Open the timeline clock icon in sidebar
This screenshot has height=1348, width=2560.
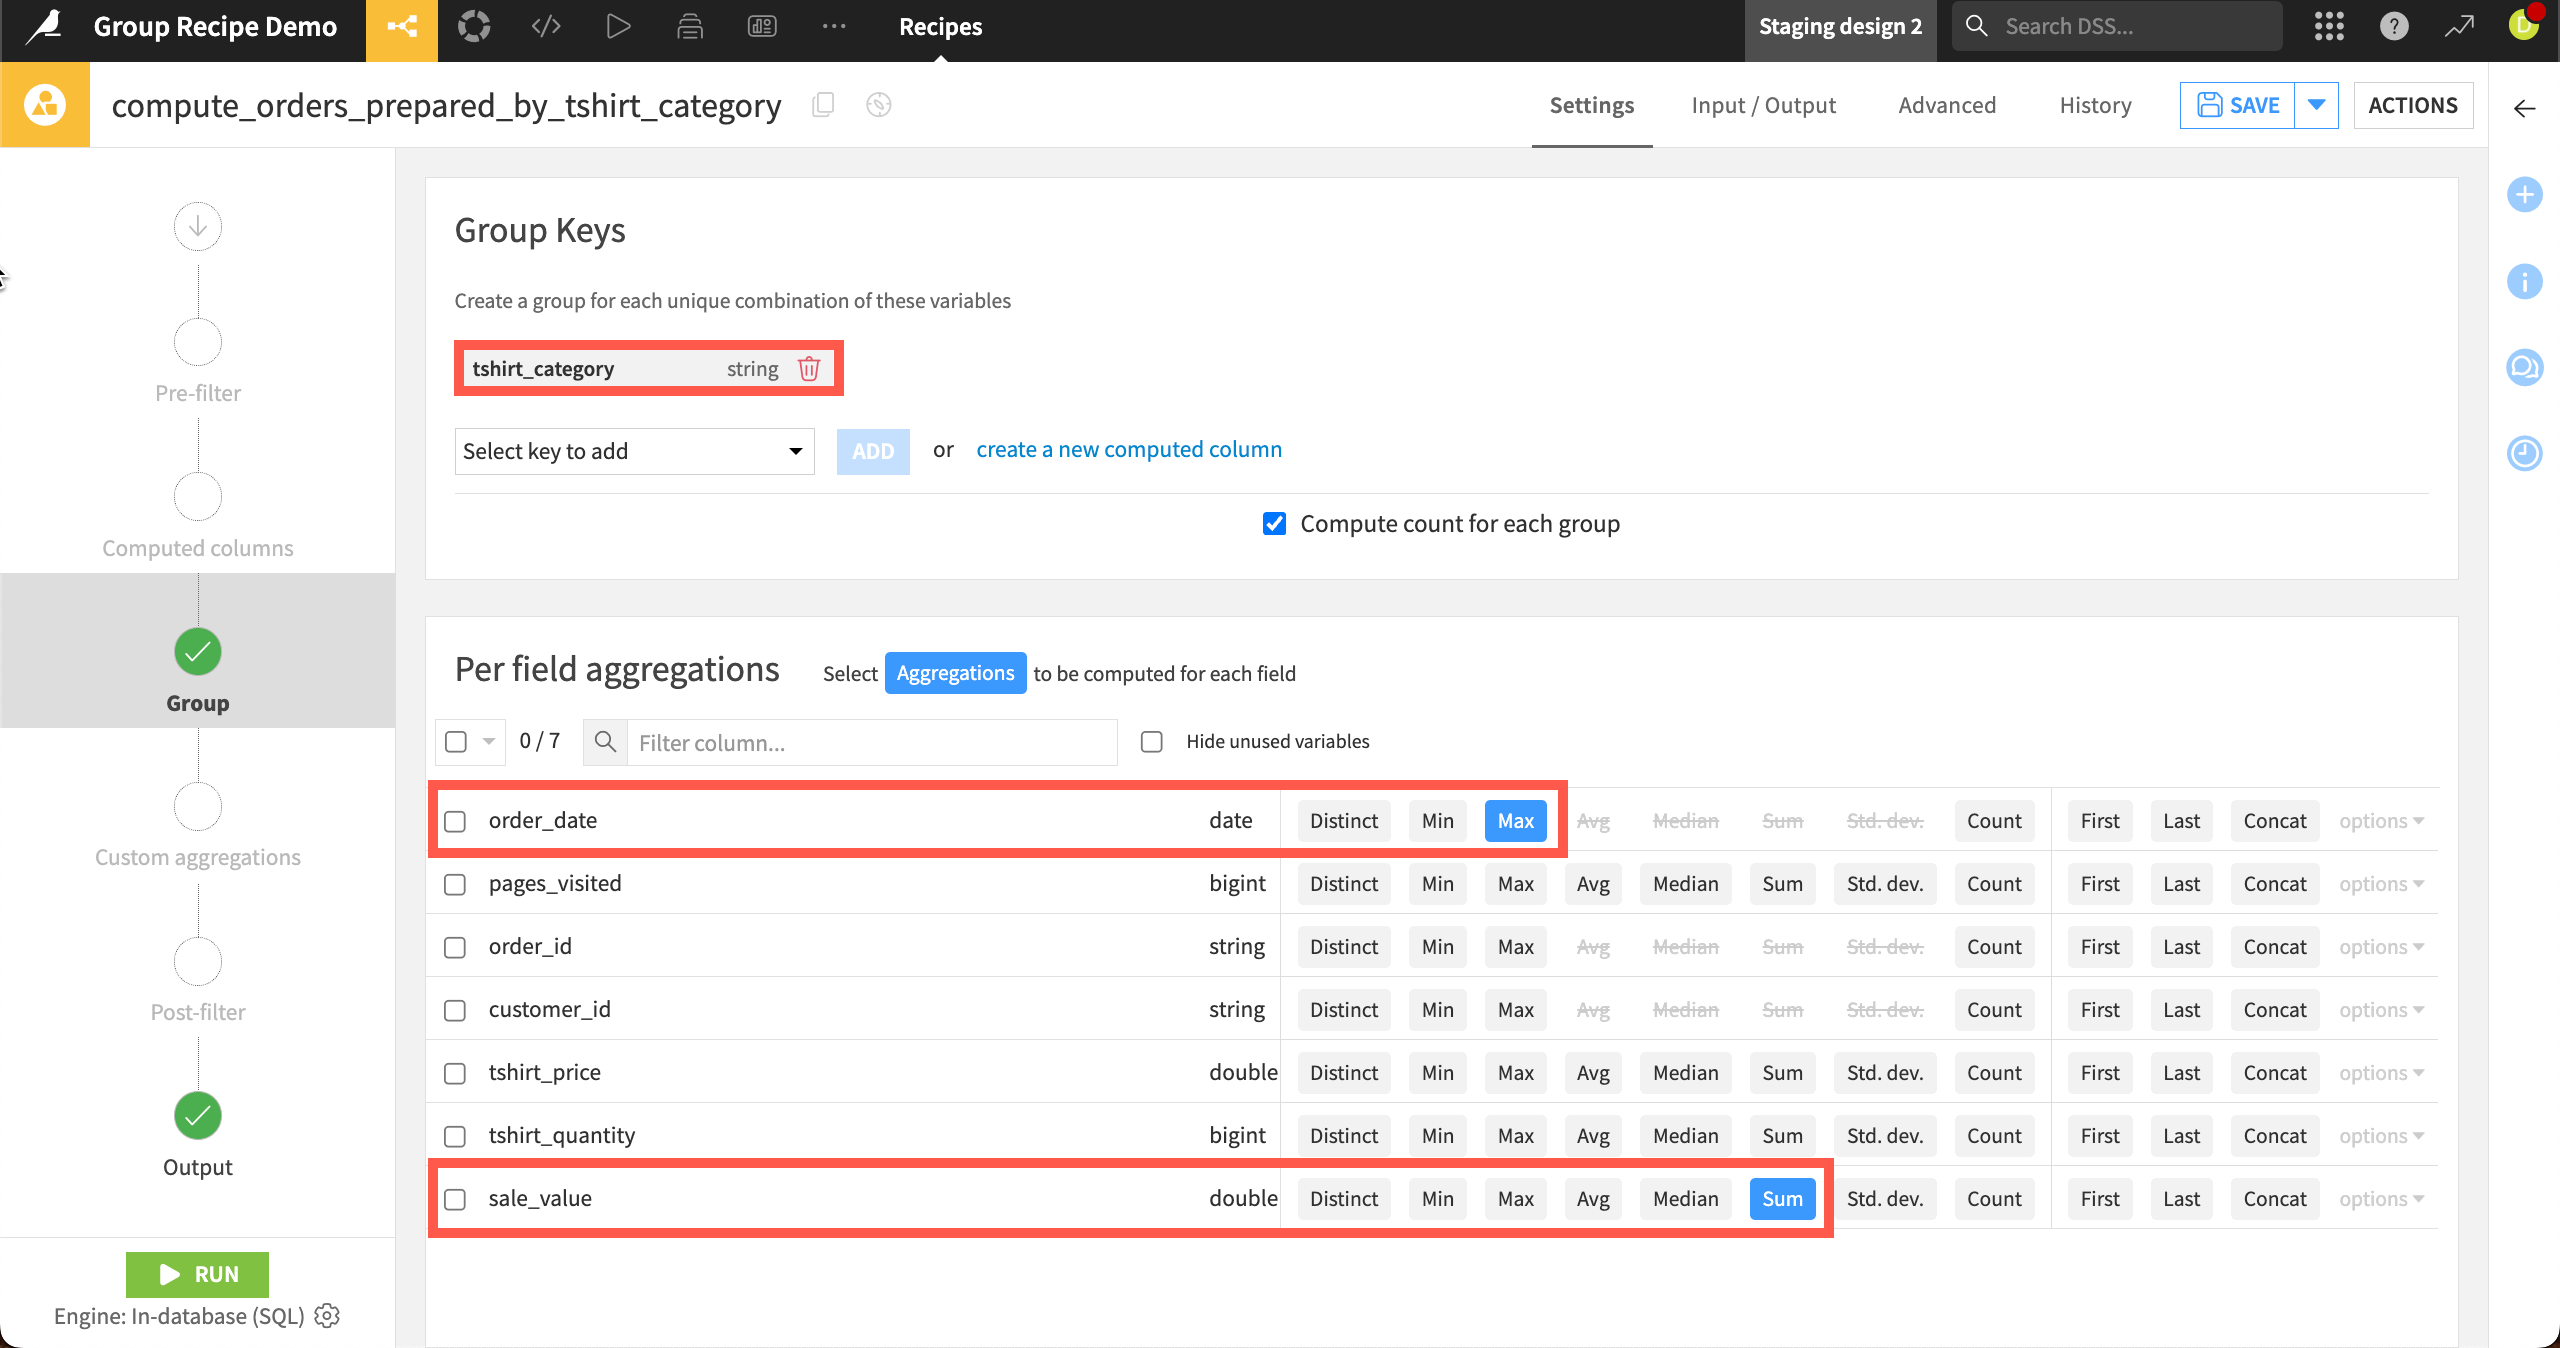tap(2525, 453)
